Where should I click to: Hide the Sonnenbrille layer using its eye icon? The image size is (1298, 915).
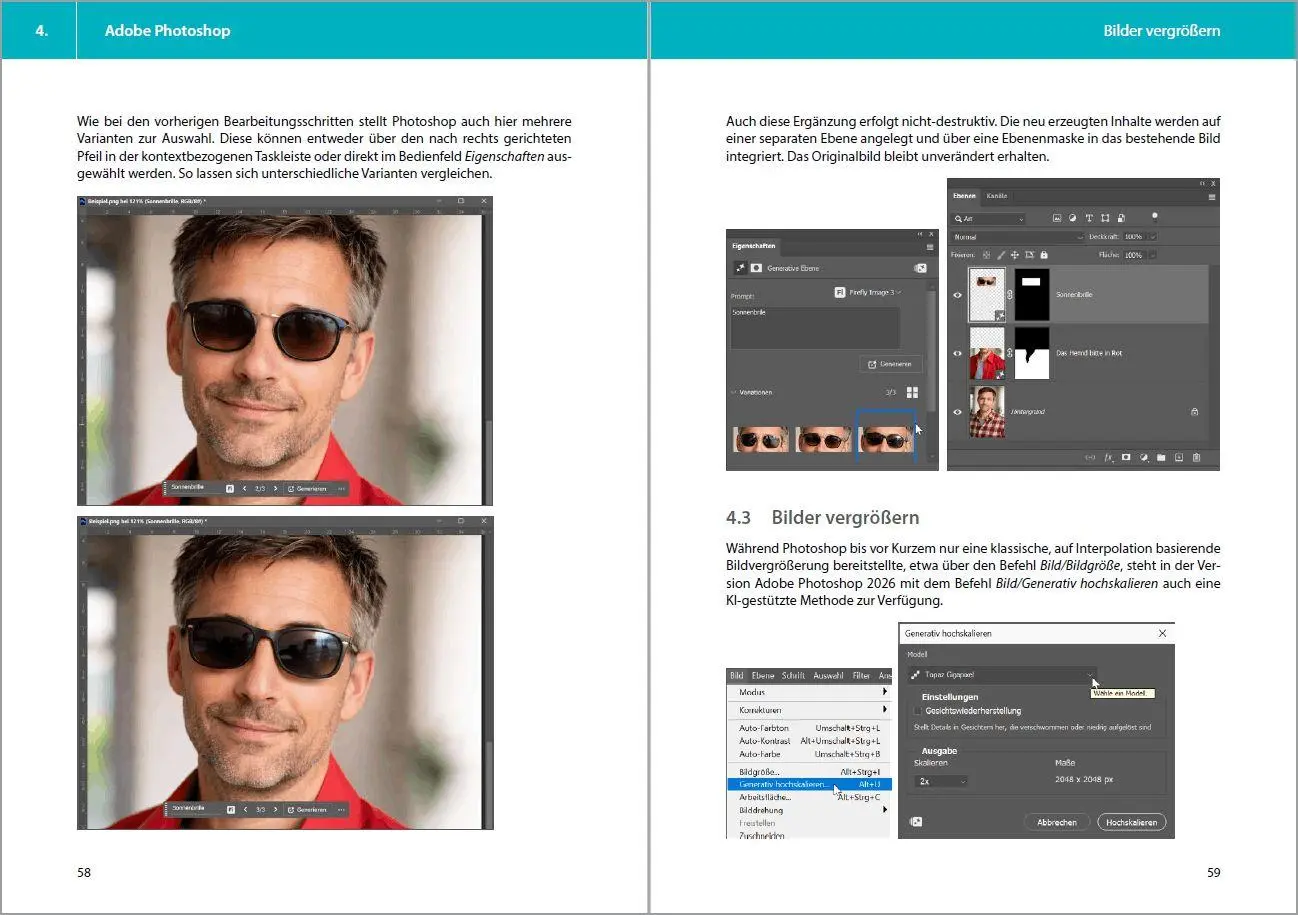point(957,295)
